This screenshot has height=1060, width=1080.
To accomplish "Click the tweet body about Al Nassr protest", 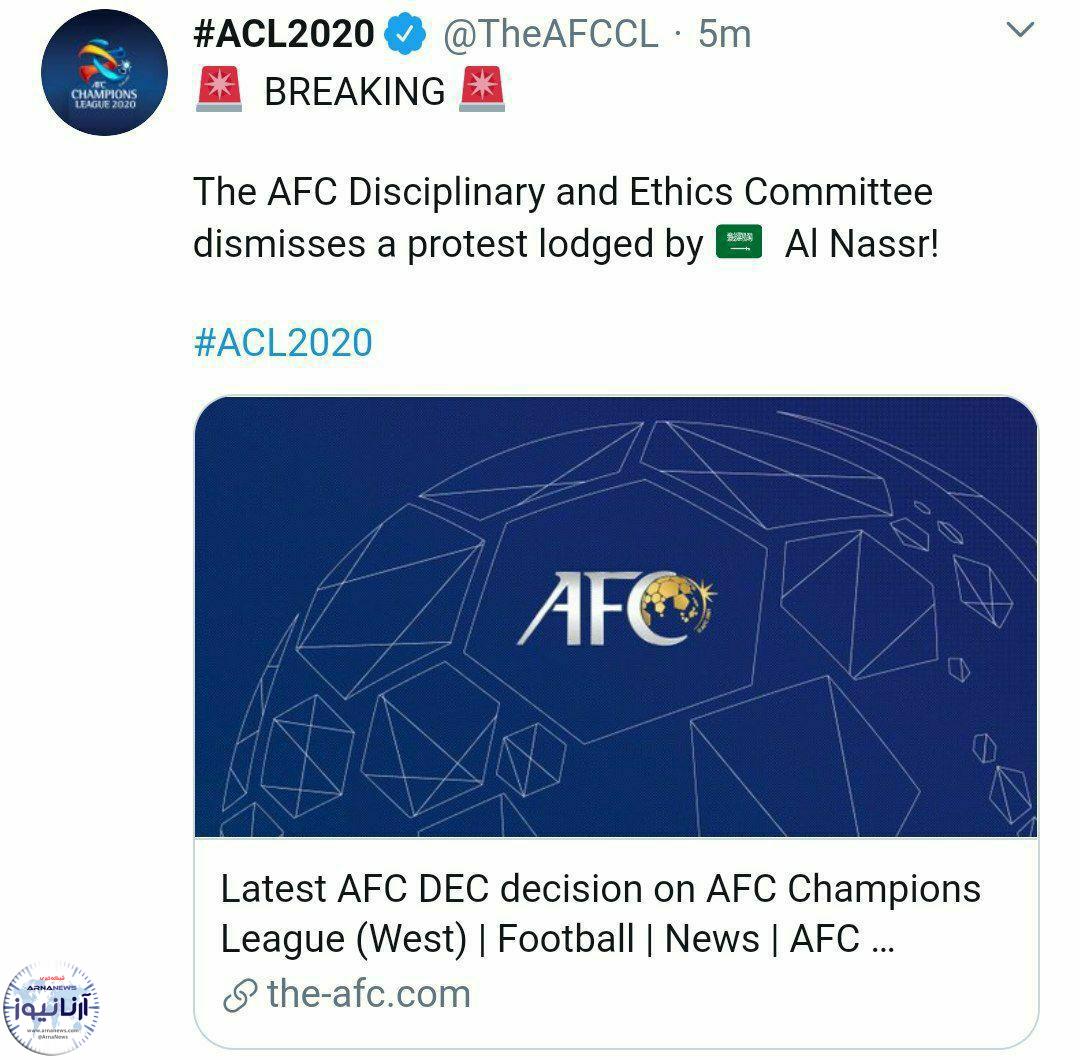I will pos(565,218).
